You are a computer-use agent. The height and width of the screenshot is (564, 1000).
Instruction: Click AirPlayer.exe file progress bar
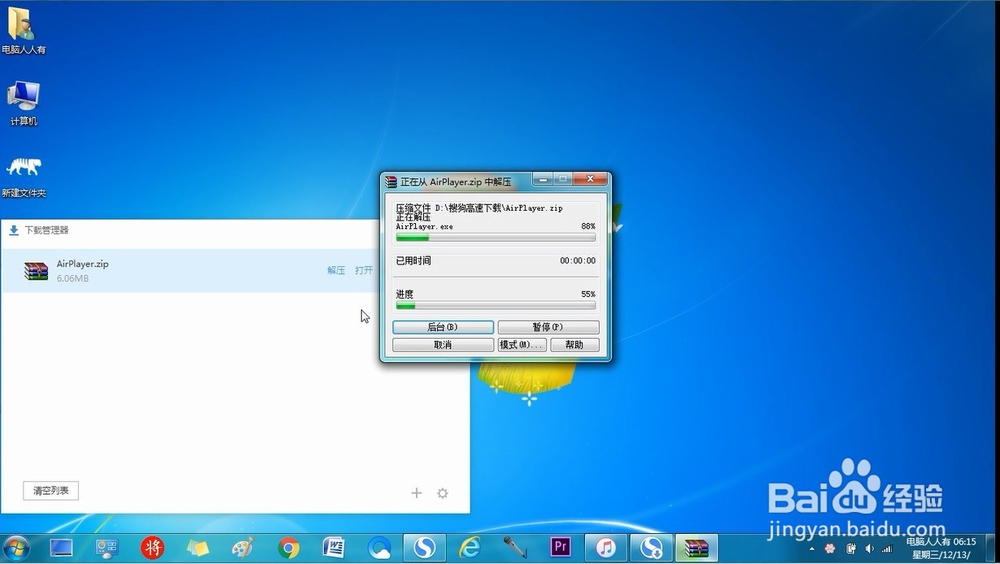click(x=496, y=237)
